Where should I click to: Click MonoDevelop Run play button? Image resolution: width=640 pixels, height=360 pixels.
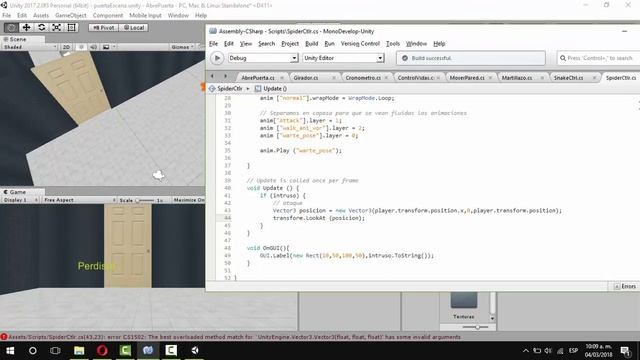point(218,58)
